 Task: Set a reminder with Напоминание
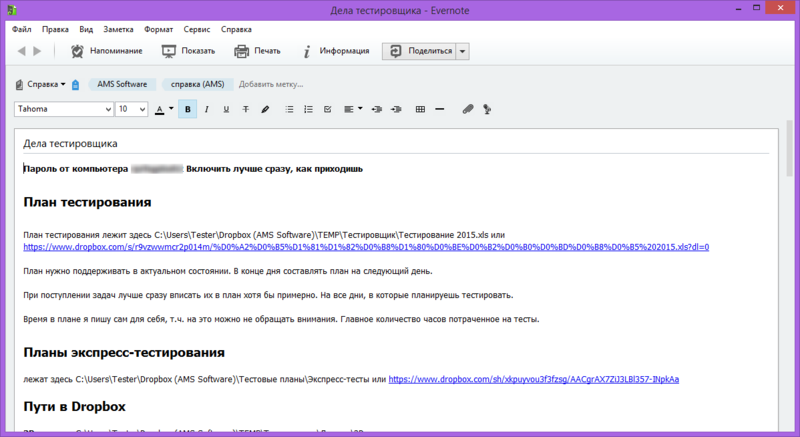(107, 51)
